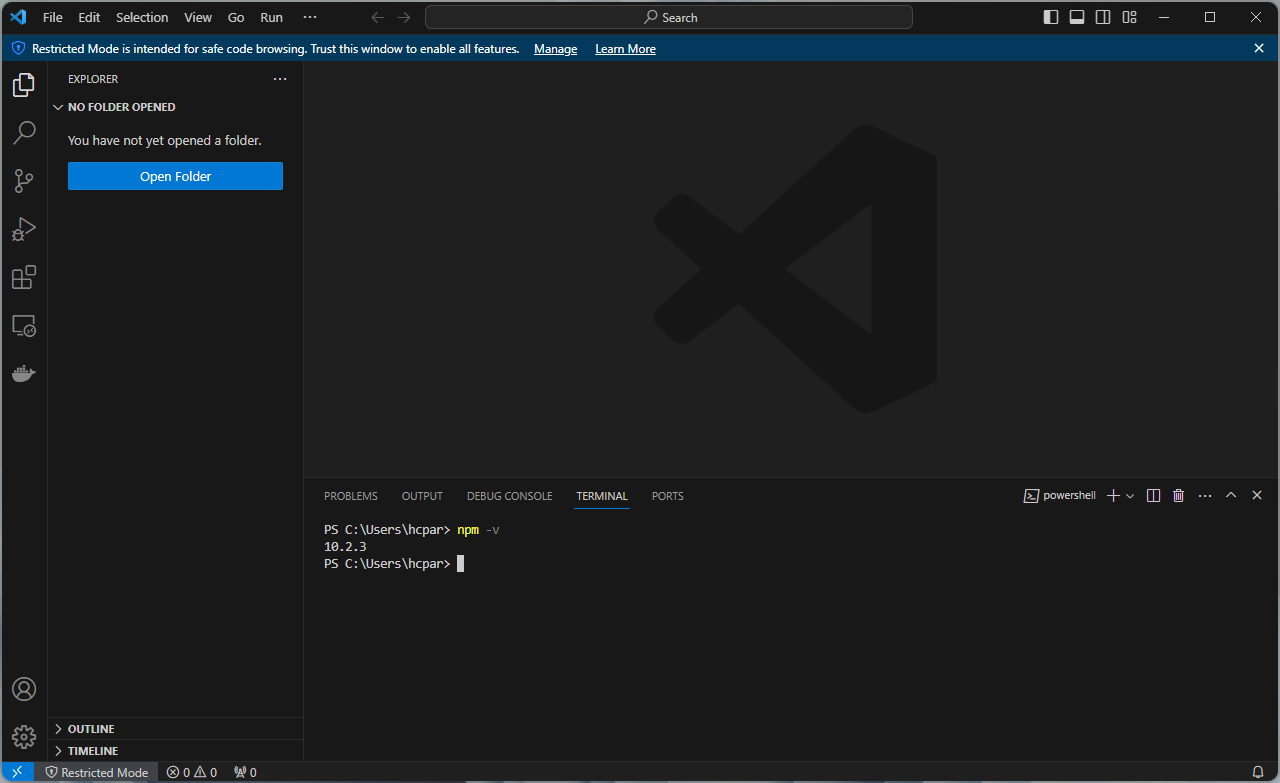The width and height of the screenshot is (1280, 783).
Task: Switch to the Debug Console tab
Action: (x=509, y=496)
